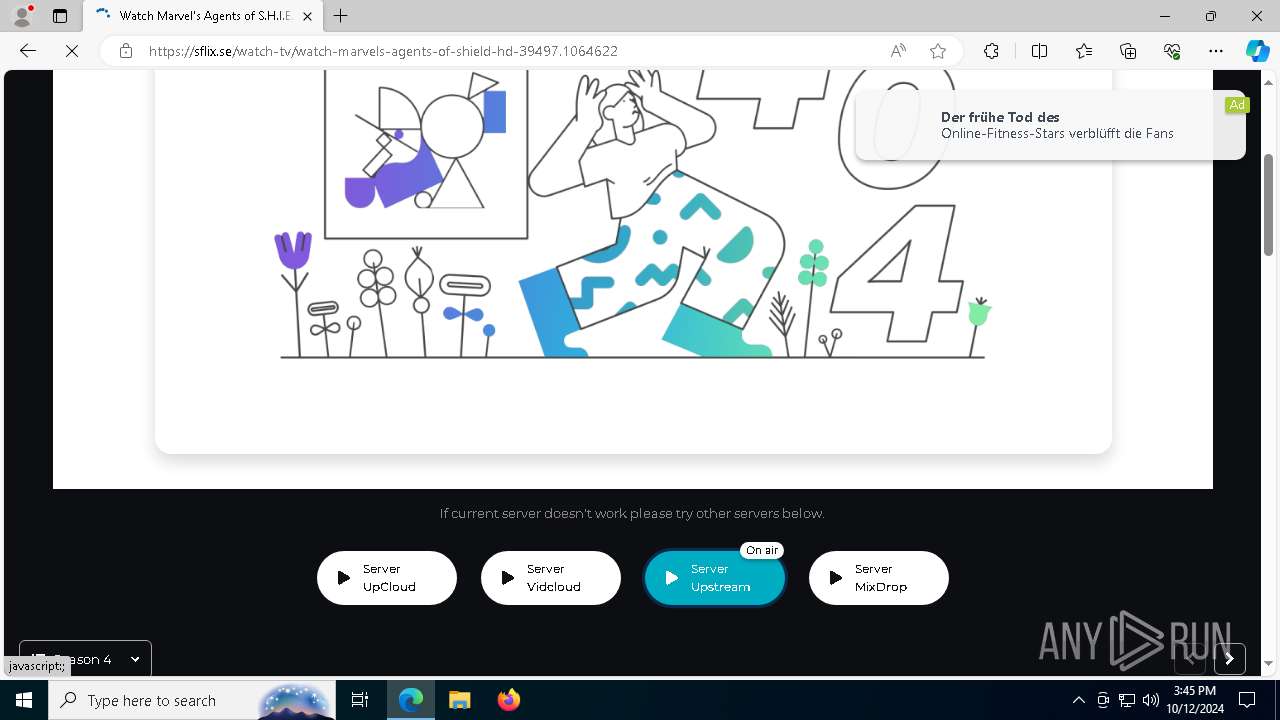Show hidden system tray icons
This screenshot has height=720, width=1280.
coord(1078,700)
